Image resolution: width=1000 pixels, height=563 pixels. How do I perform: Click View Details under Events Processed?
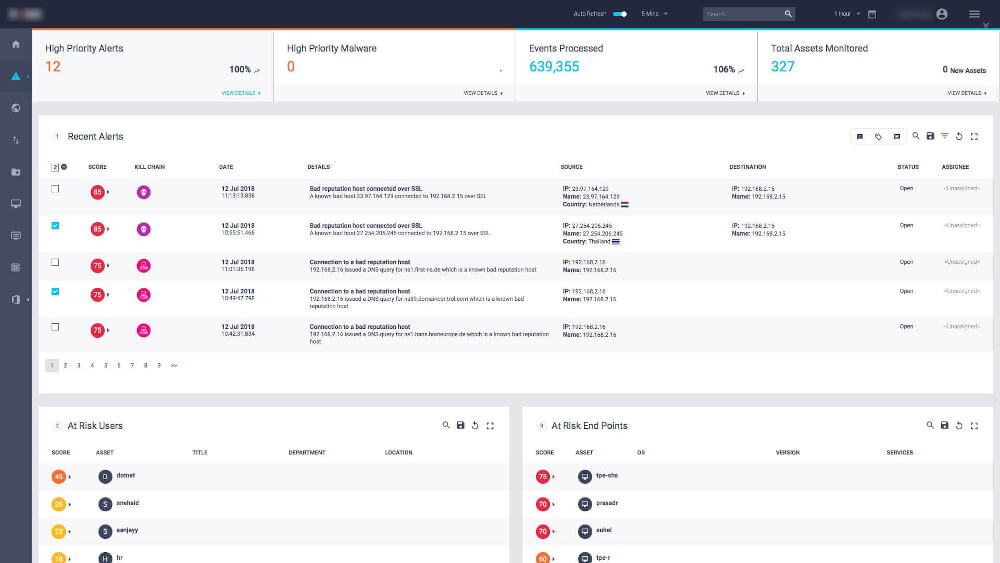pyautogui.click(x=724, y=93)
